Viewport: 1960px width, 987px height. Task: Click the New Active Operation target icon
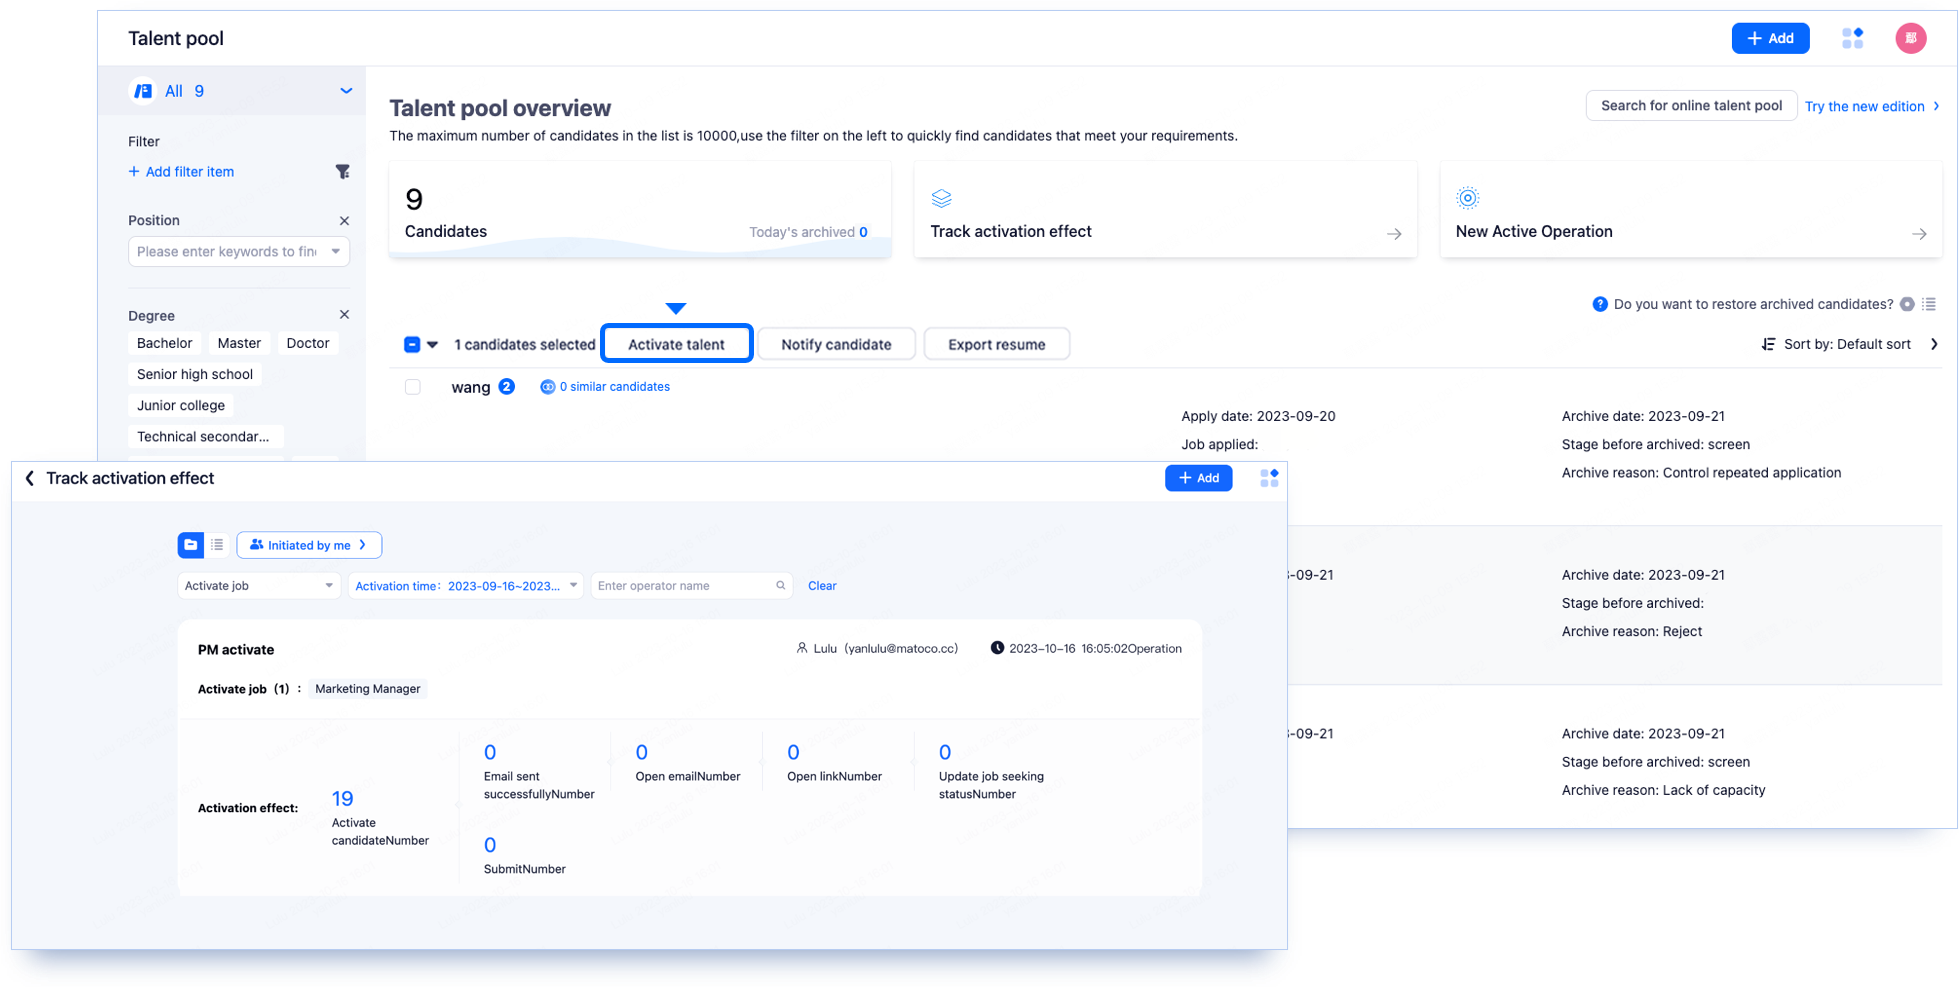click(x=1467, y=198)
